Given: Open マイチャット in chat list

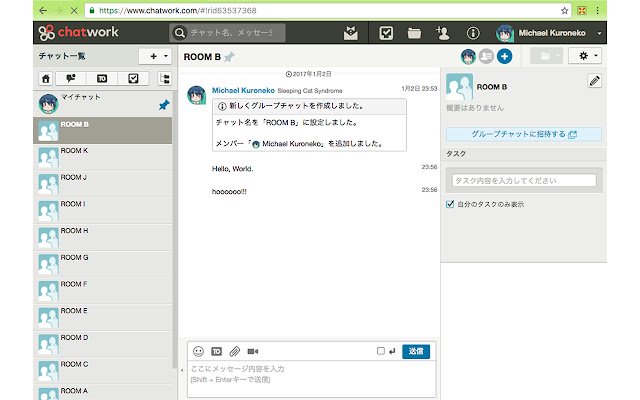Looking at the screenshot, I should click(102, 104).
